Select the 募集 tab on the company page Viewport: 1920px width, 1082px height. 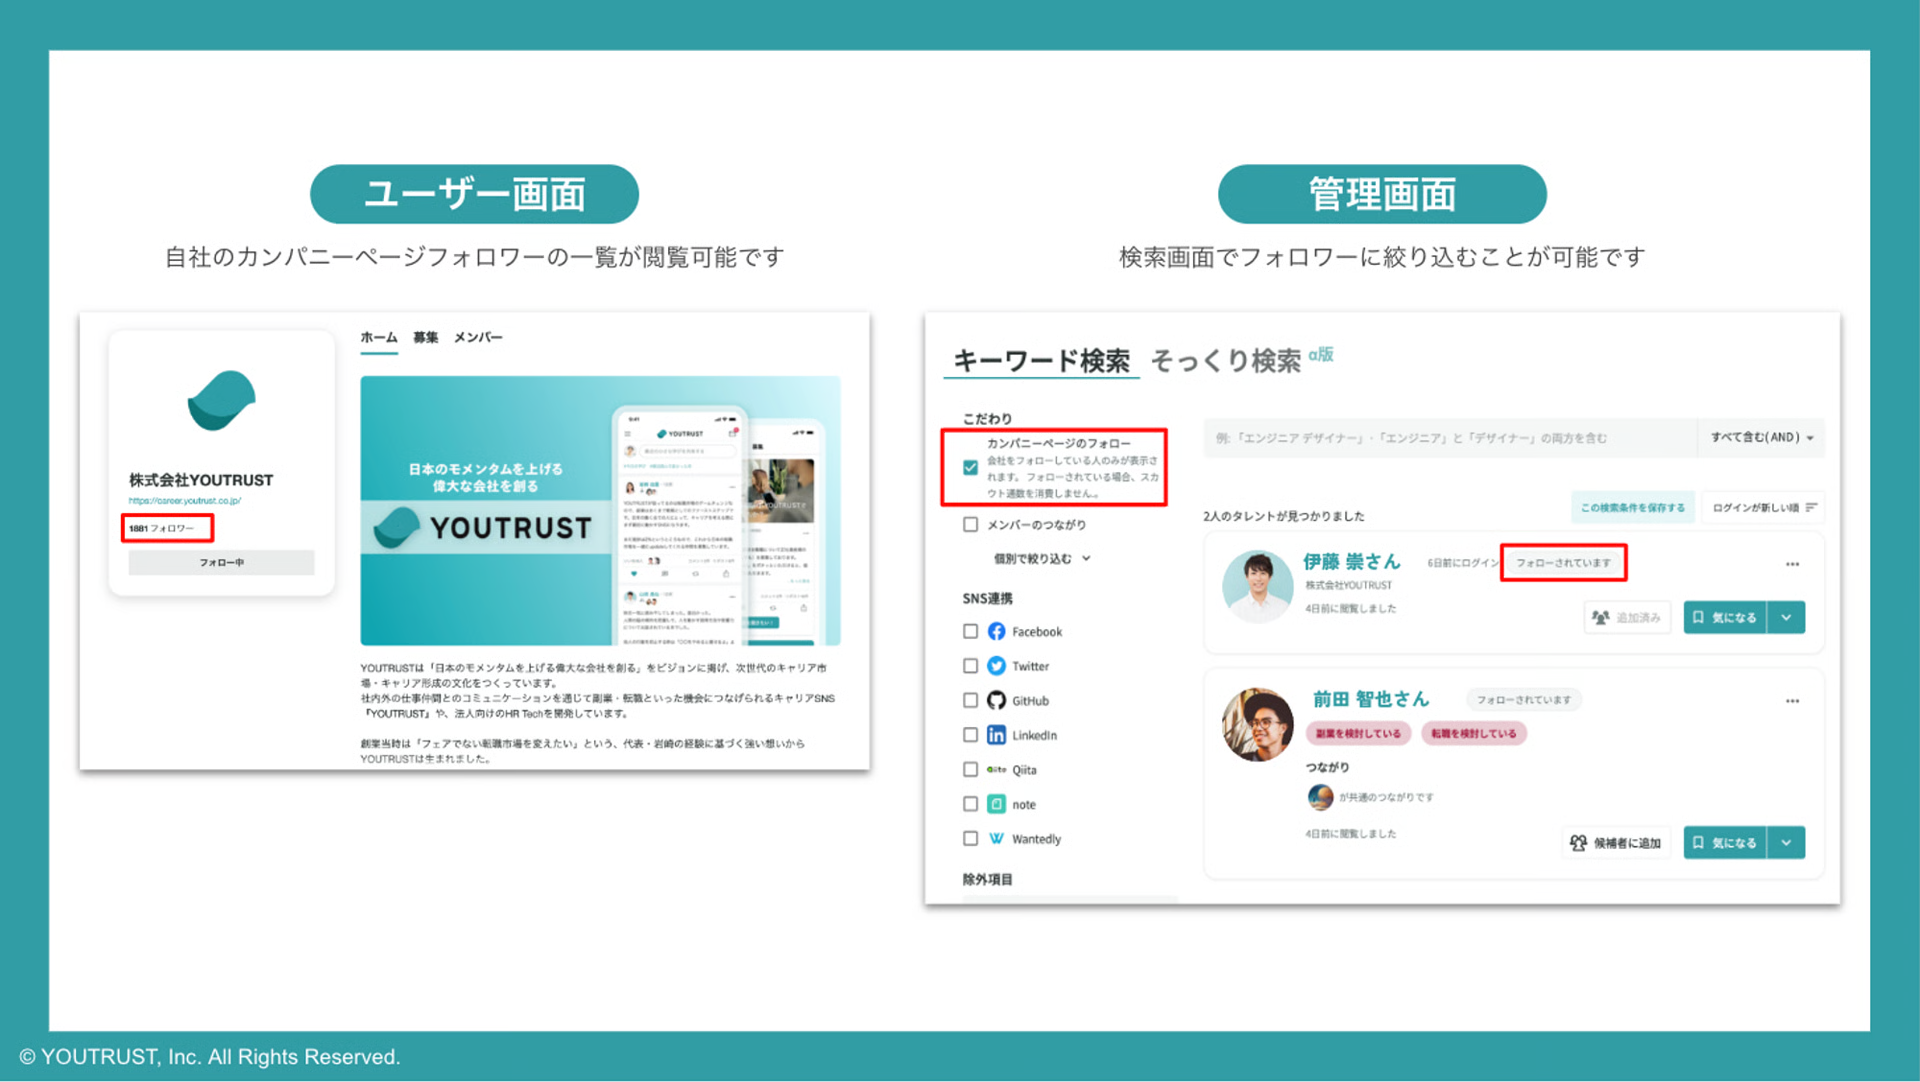[424, 337]
